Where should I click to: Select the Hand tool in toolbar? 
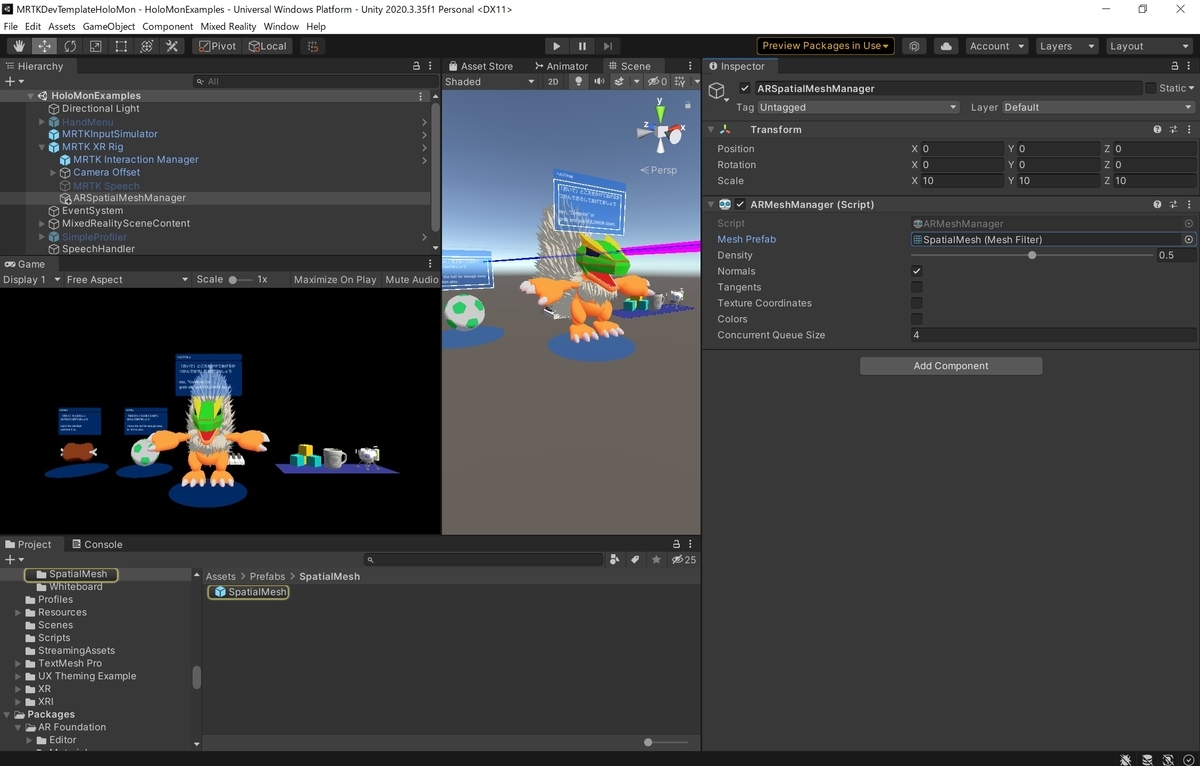pyautogui.click(x=19, y=46)
